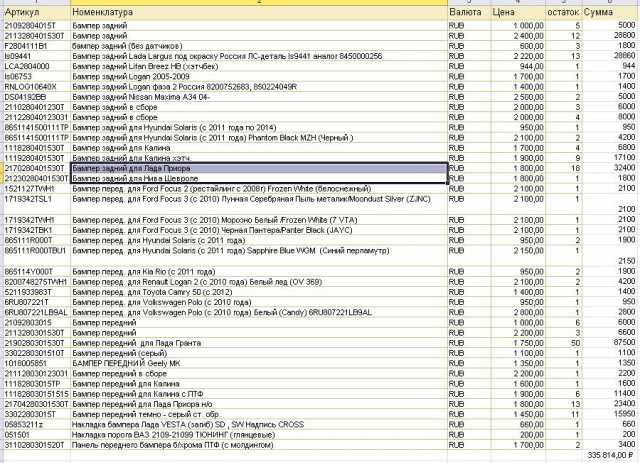Click the Цена header cell
Viewport: 640px width, 463px height.
click(x=518, y=12)
